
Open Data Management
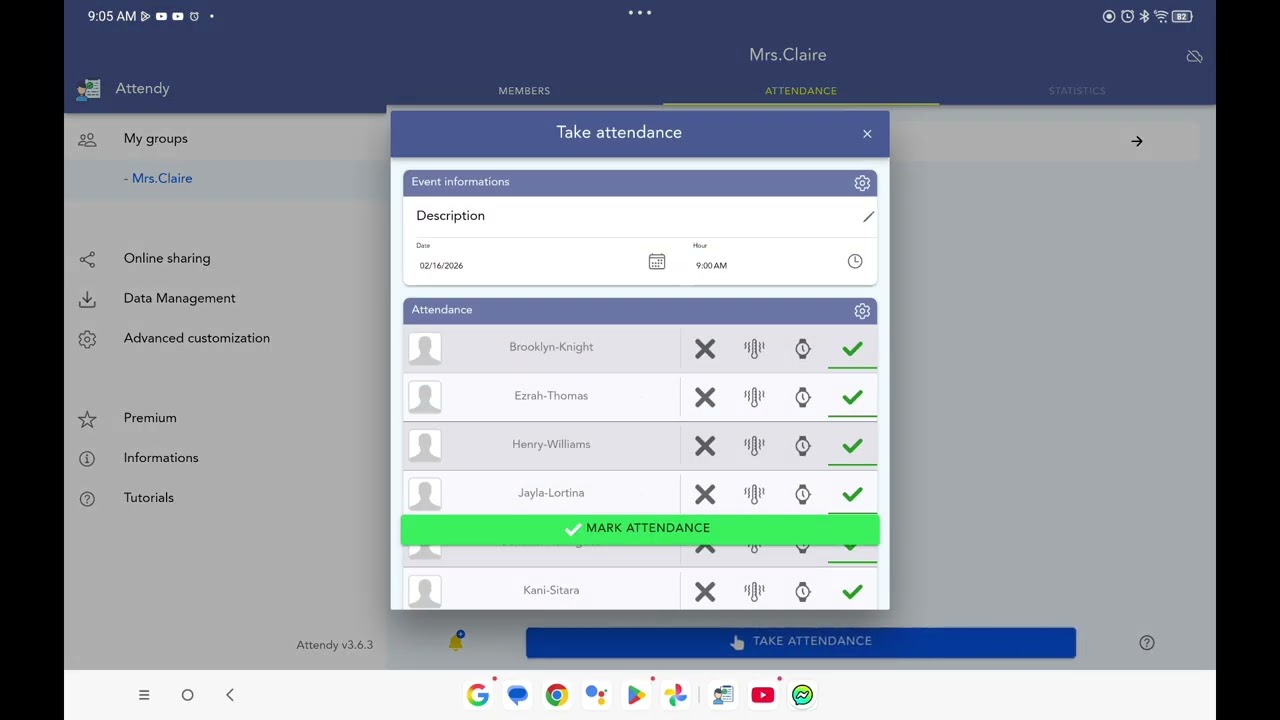[180, 298]
